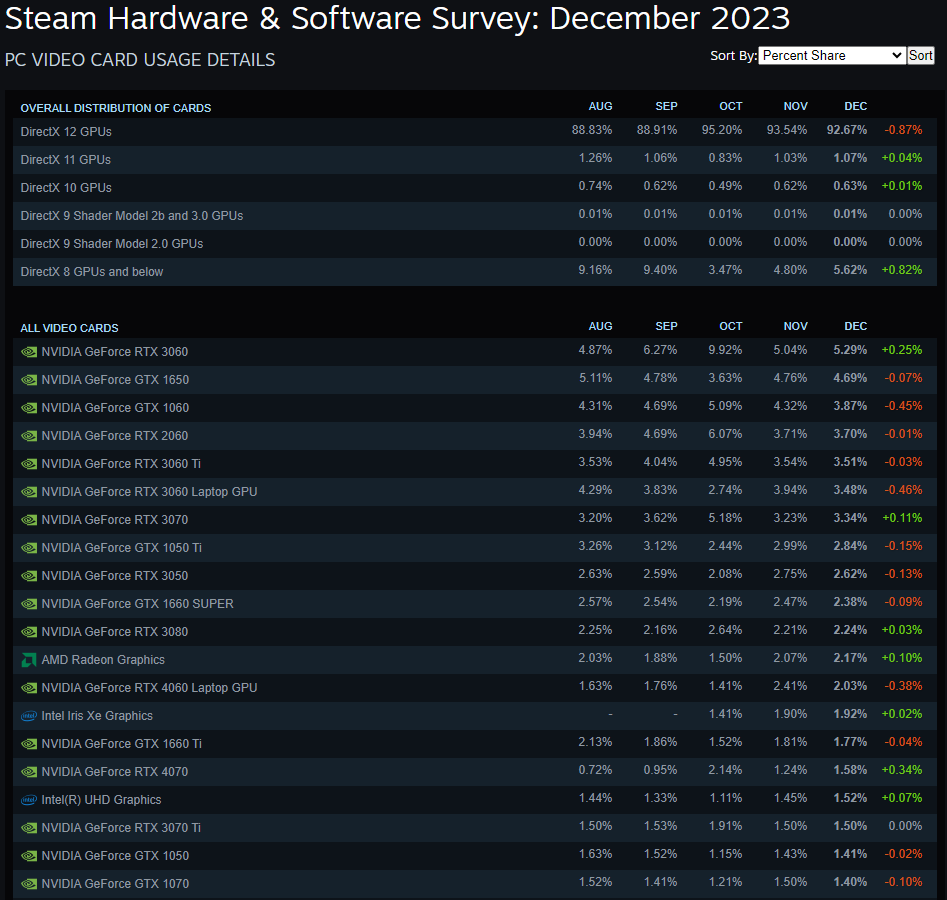Click RTX 3060 December share 5.29%
The height and width of the screenshot is (900, 947).
pyautogui.click(x=850, y=350)
